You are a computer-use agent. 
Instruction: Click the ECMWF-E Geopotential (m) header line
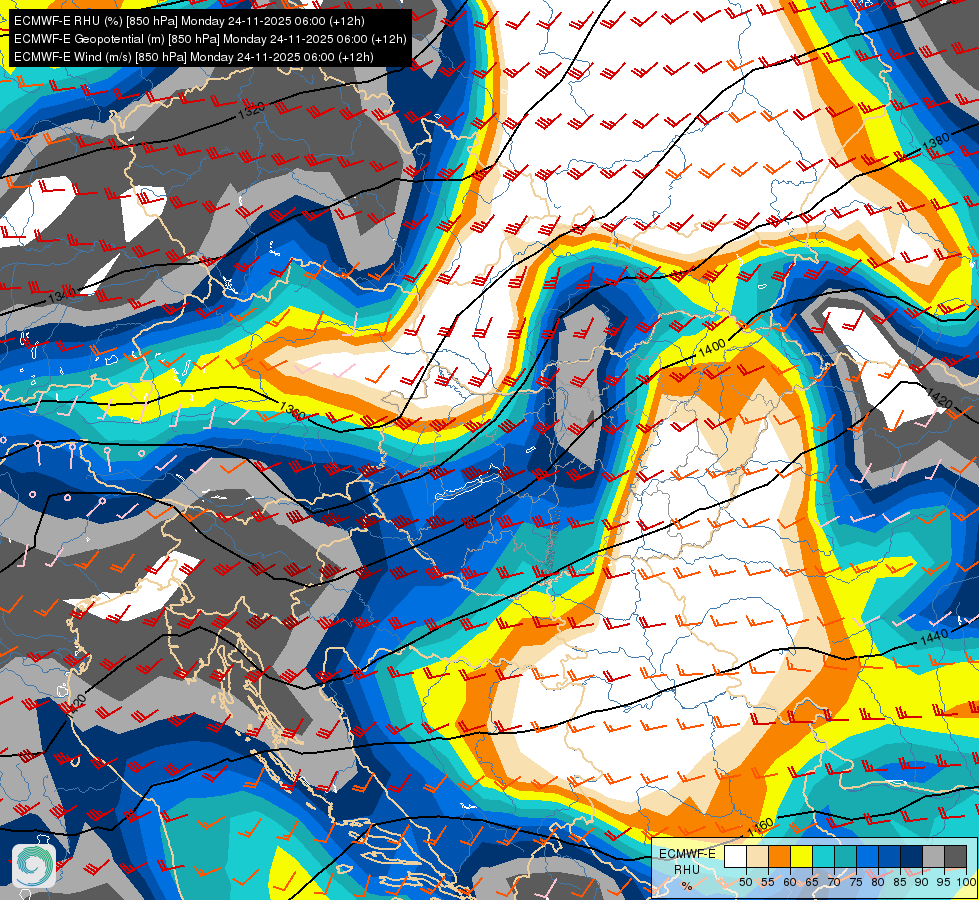tap(210, 39)
